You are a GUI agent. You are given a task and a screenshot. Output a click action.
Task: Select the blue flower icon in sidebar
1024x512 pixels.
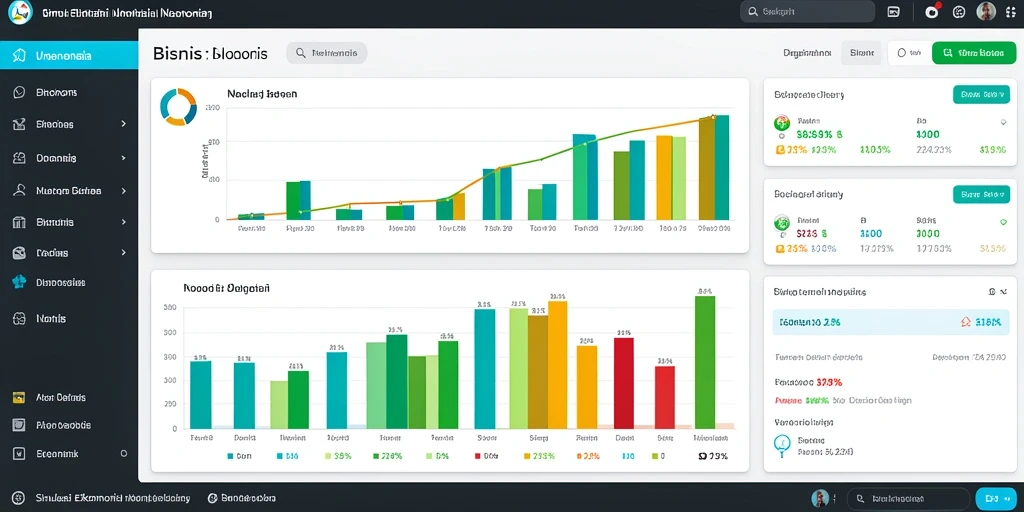pyautogui.click(x=19, y=282)
